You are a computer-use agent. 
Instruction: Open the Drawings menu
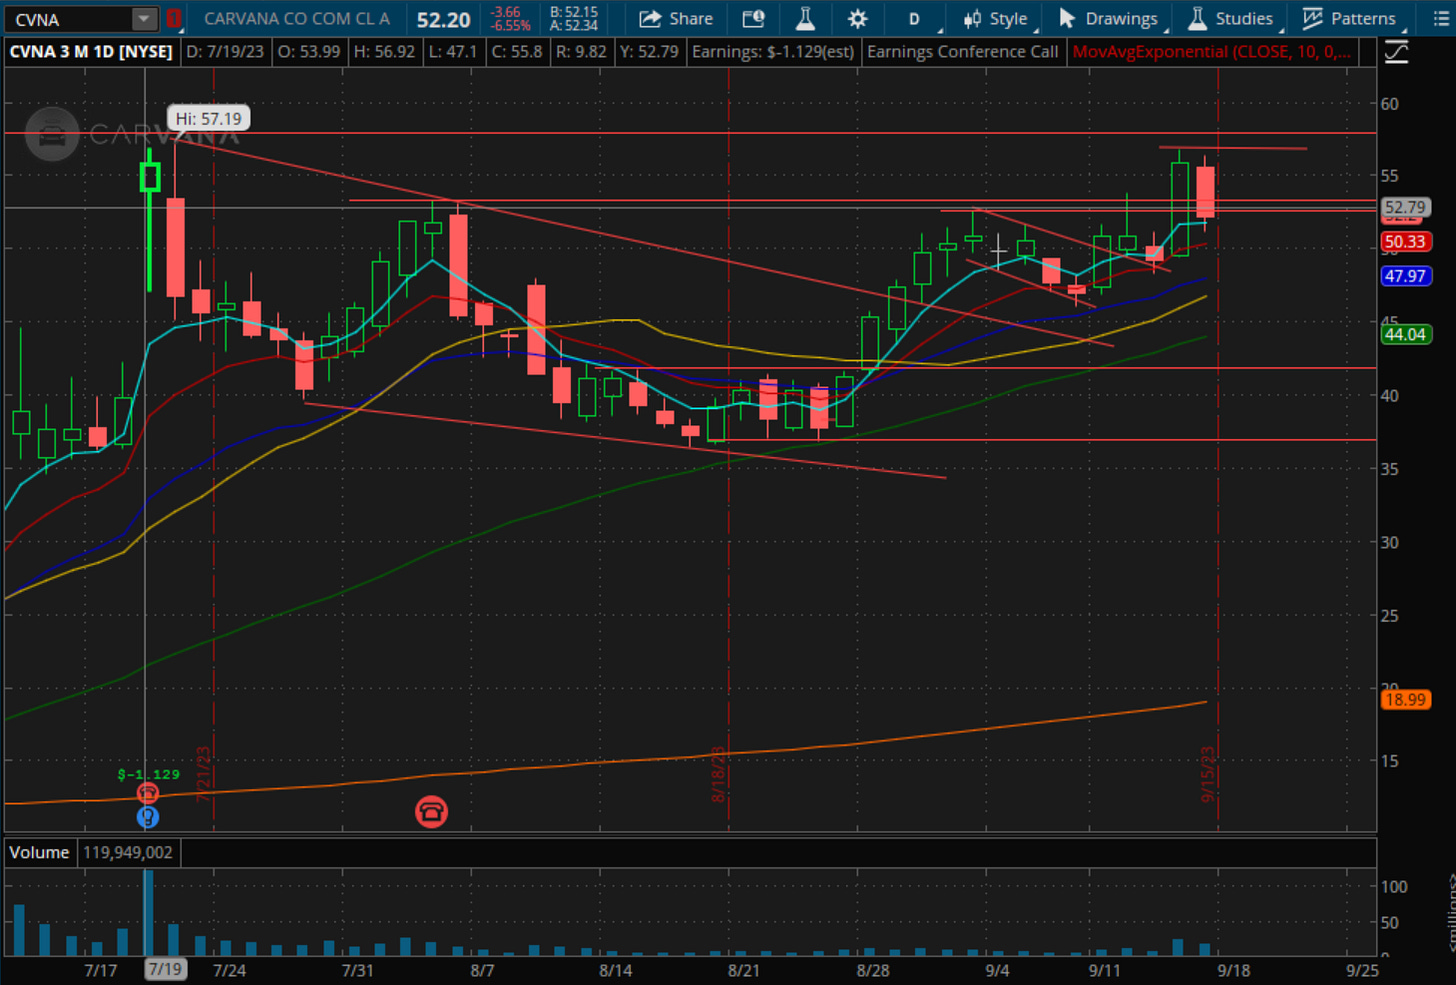click(1109, 19)
